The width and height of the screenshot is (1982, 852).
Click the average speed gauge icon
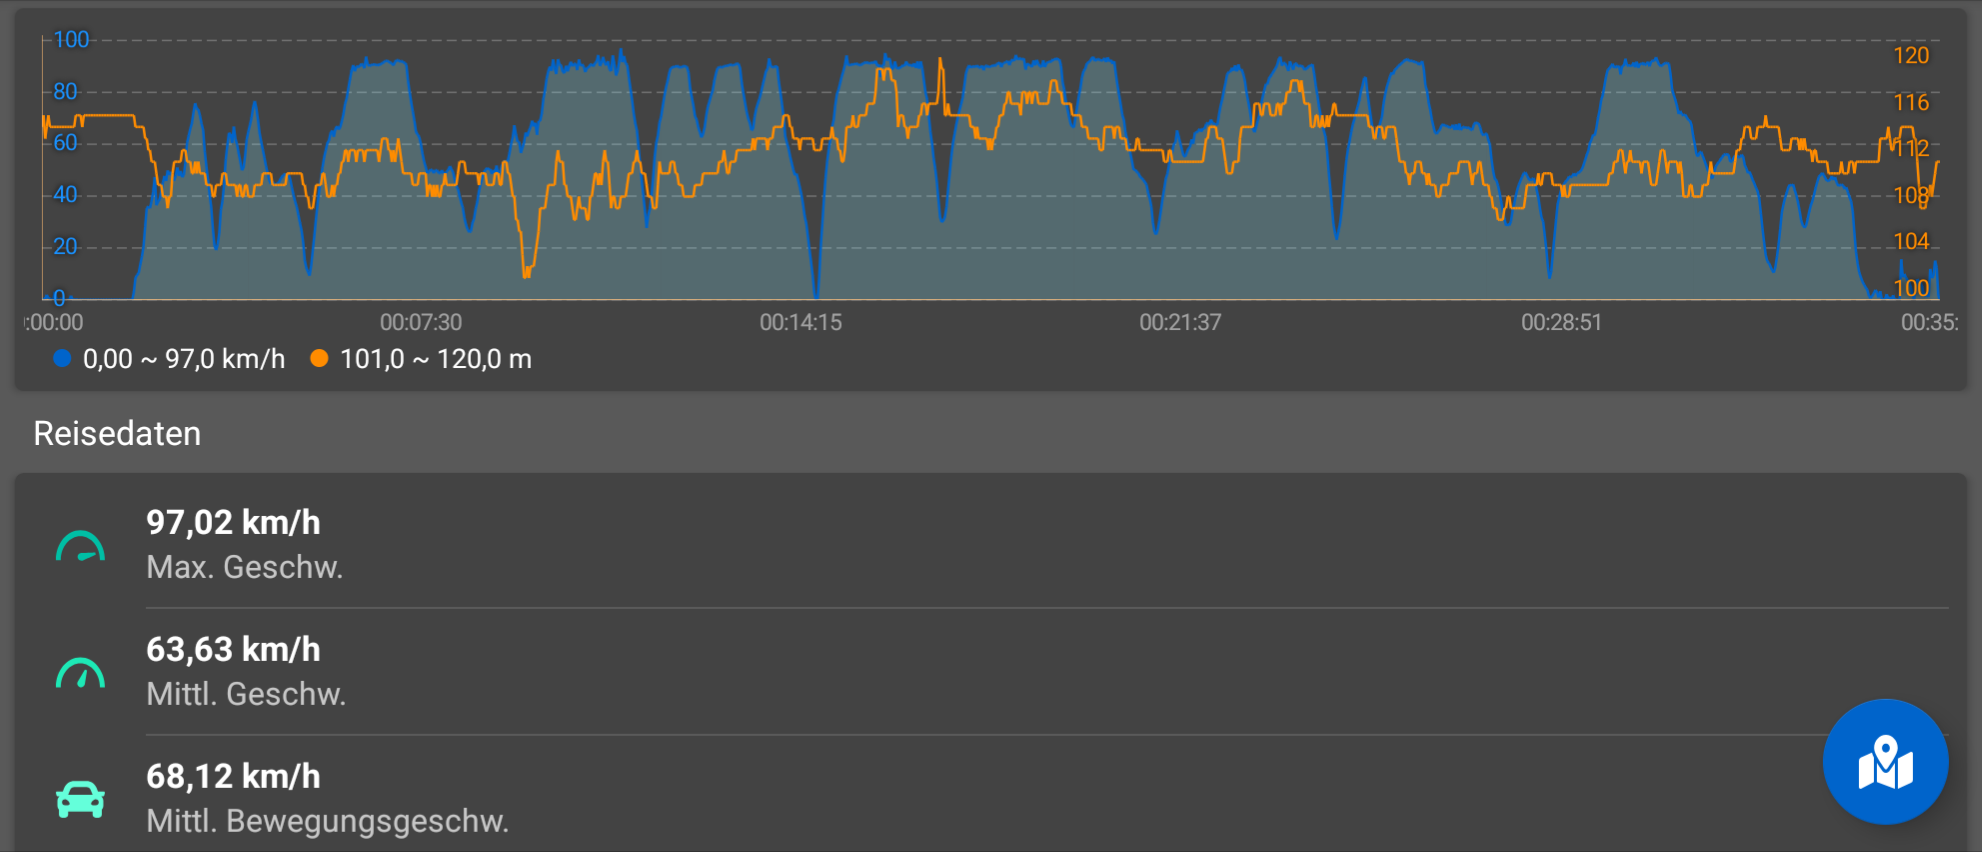coord(80,674)
